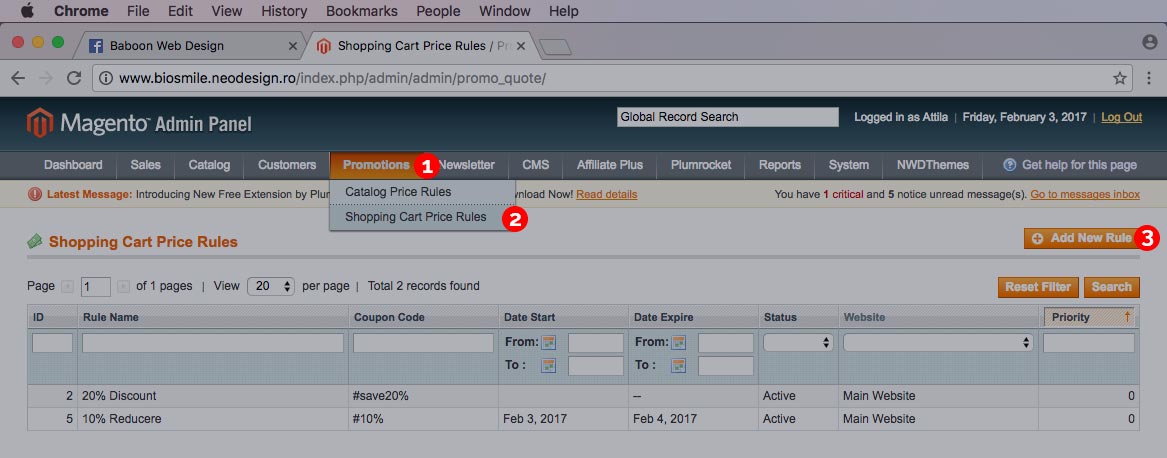
Task: Bookmark this page with the star icon
Action: coord(1119,78)
